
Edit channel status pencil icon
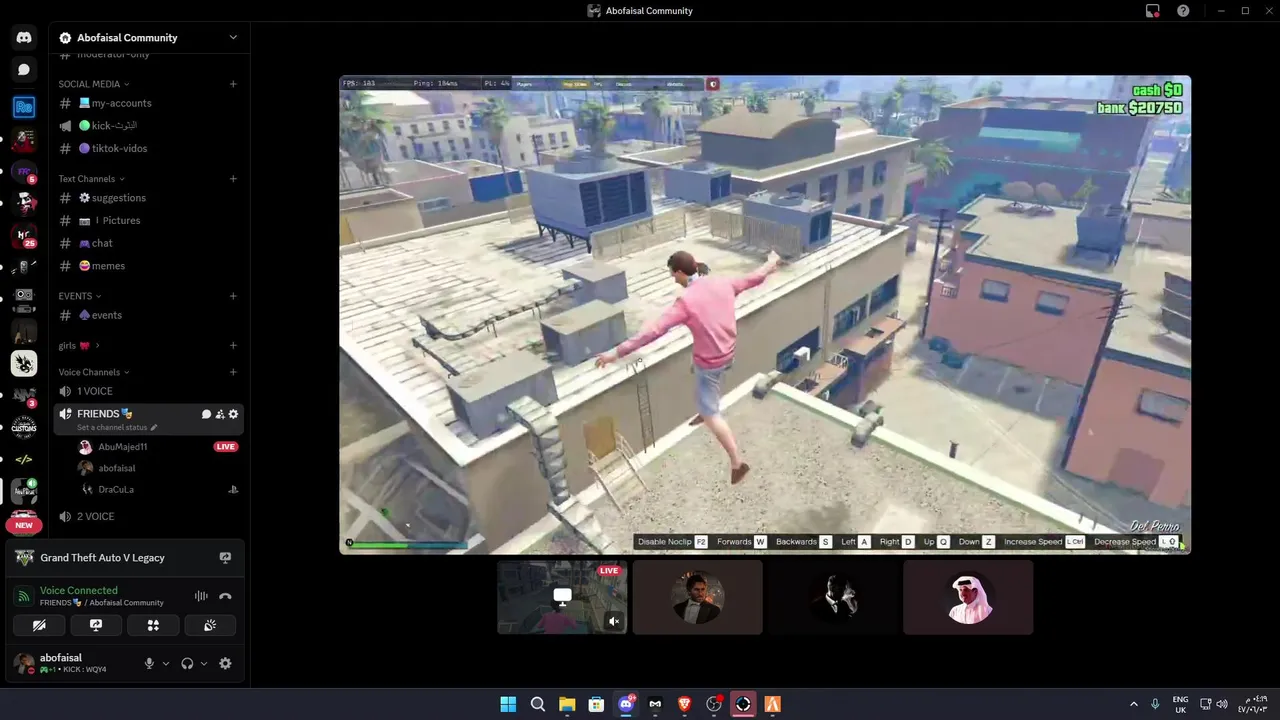point(154,427)
